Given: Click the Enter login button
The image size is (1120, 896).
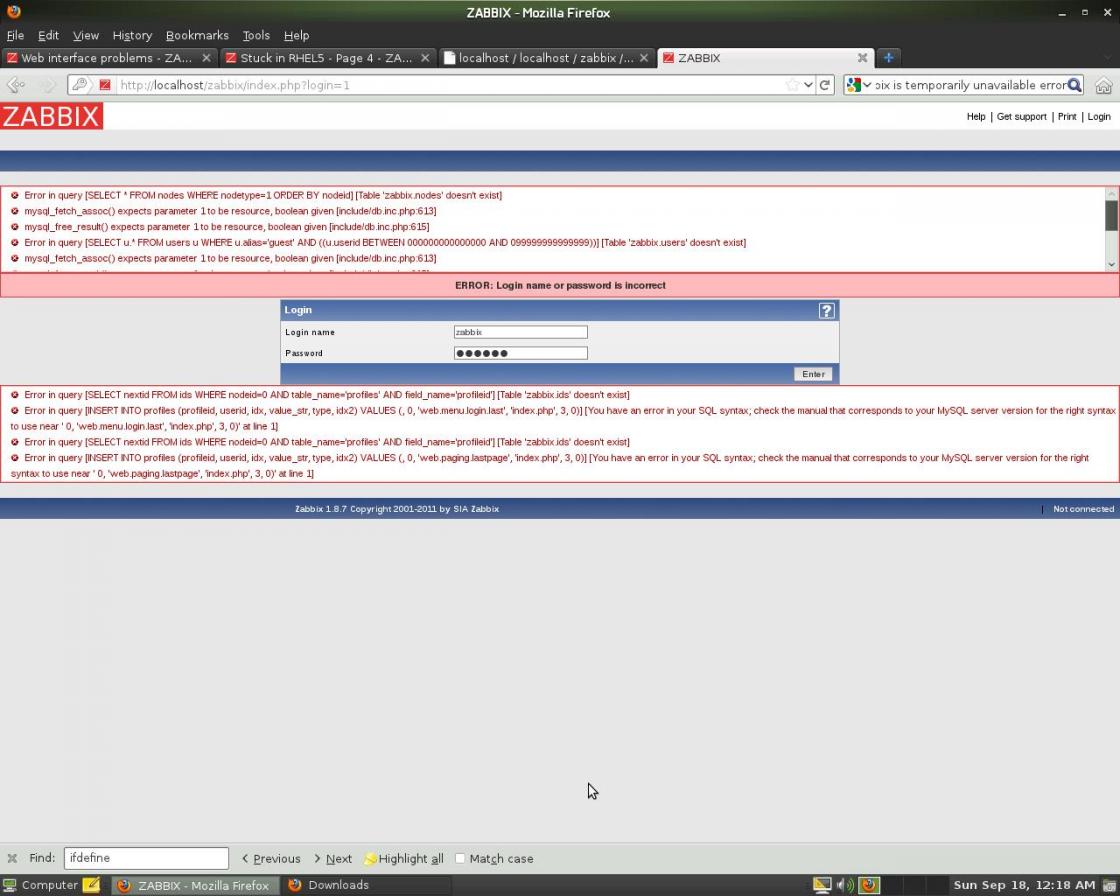Looking at the screenshot, I should [x=813, y=374].
